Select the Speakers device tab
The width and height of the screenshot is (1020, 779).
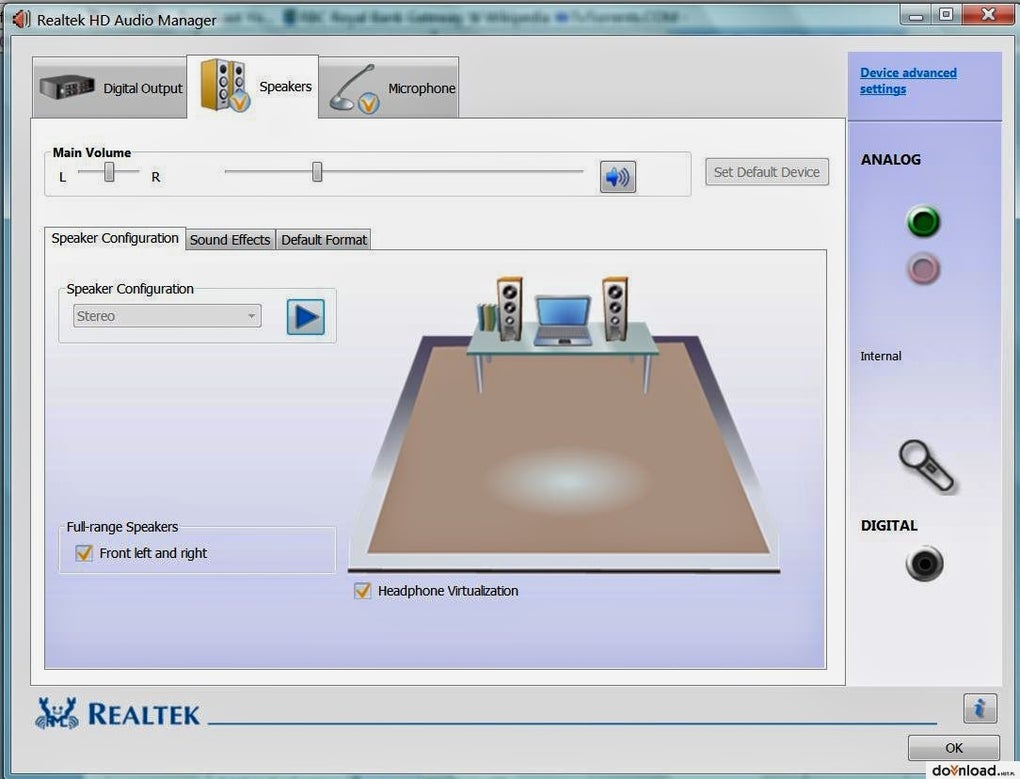tap(252, 86)
